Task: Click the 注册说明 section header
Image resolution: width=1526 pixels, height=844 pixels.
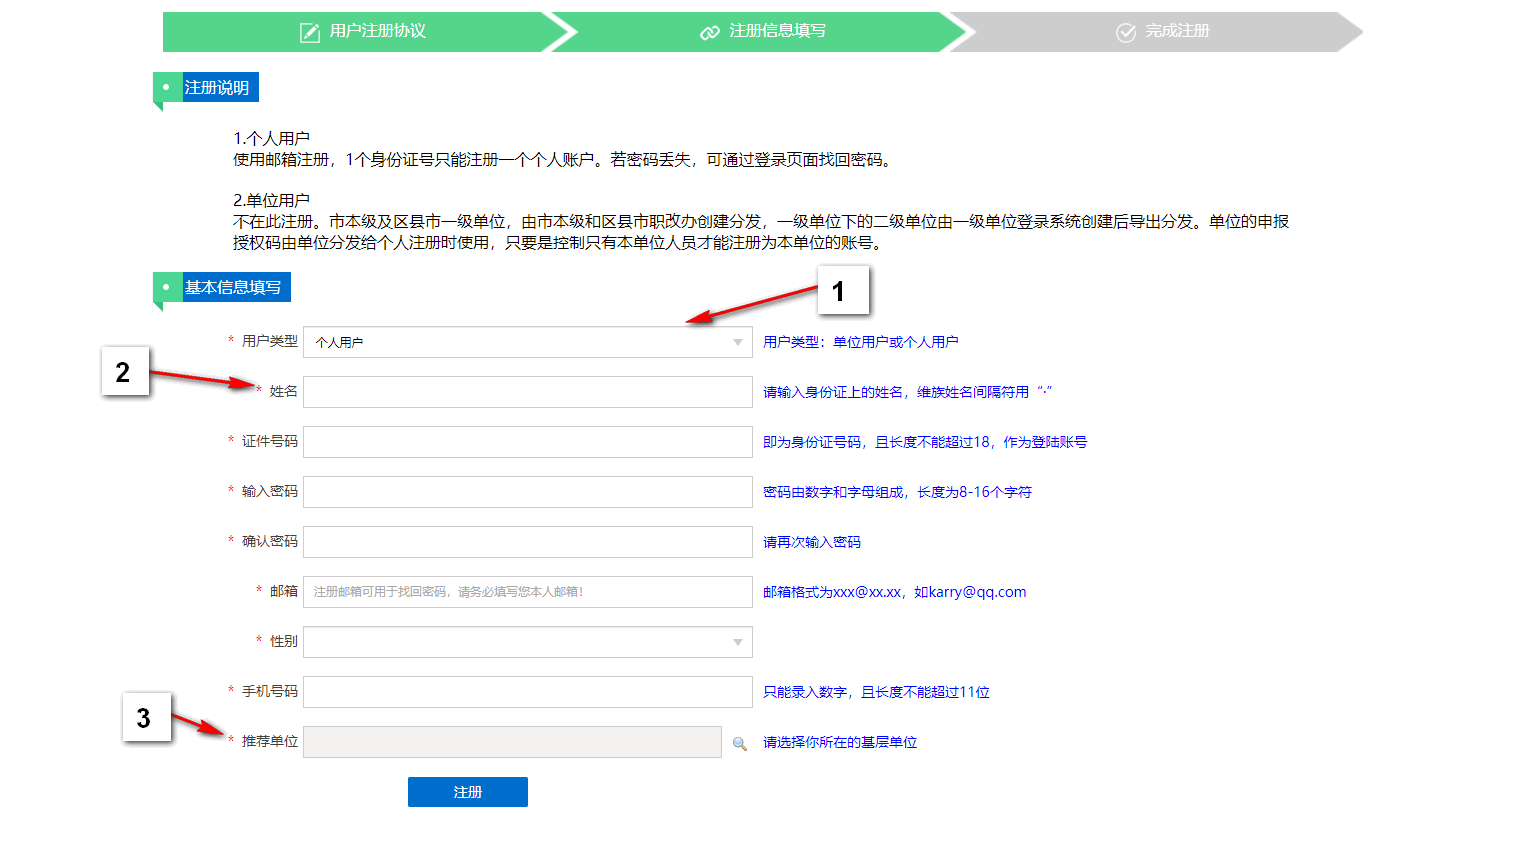Action: [x=217, y=88]
